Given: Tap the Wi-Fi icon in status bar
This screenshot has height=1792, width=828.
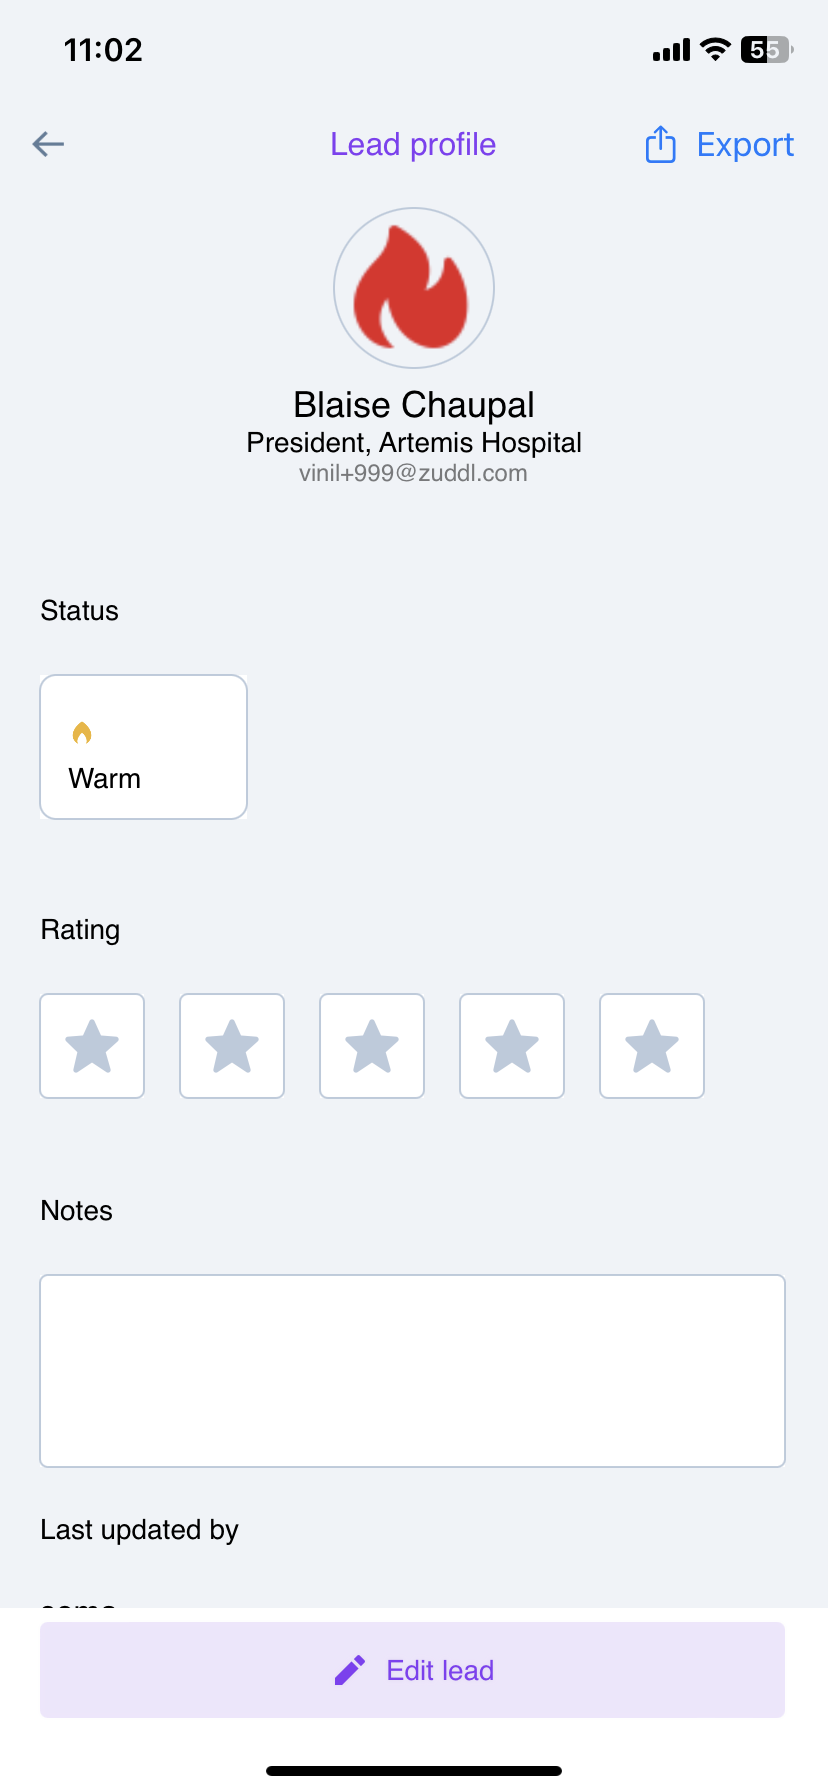Looking at the screenshot, I should (715, 50).
